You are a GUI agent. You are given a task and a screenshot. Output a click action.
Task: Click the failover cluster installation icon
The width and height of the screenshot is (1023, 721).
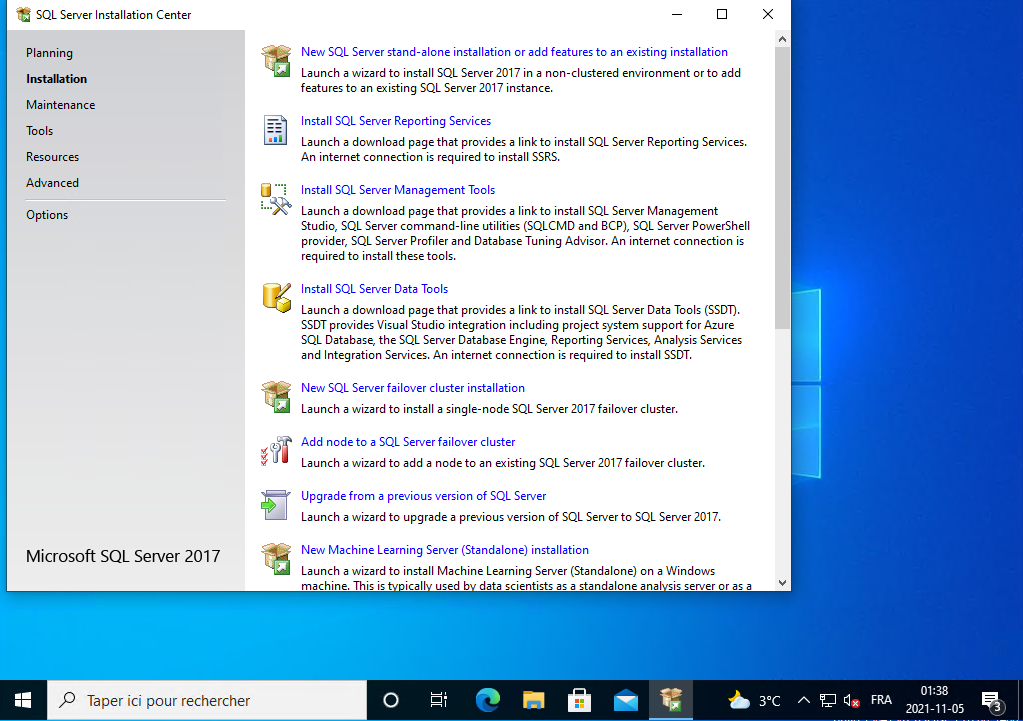(276, 396)
